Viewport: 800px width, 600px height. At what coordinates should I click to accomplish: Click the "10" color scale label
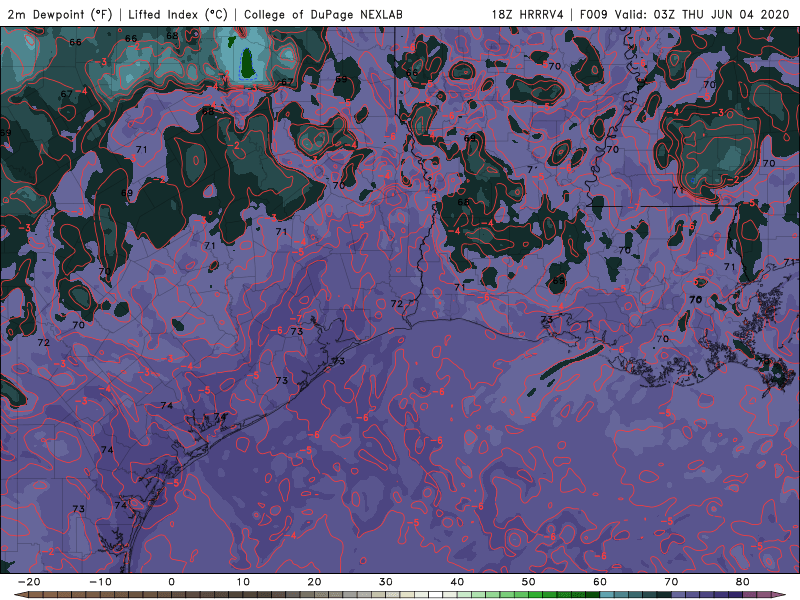click(243, 582)
